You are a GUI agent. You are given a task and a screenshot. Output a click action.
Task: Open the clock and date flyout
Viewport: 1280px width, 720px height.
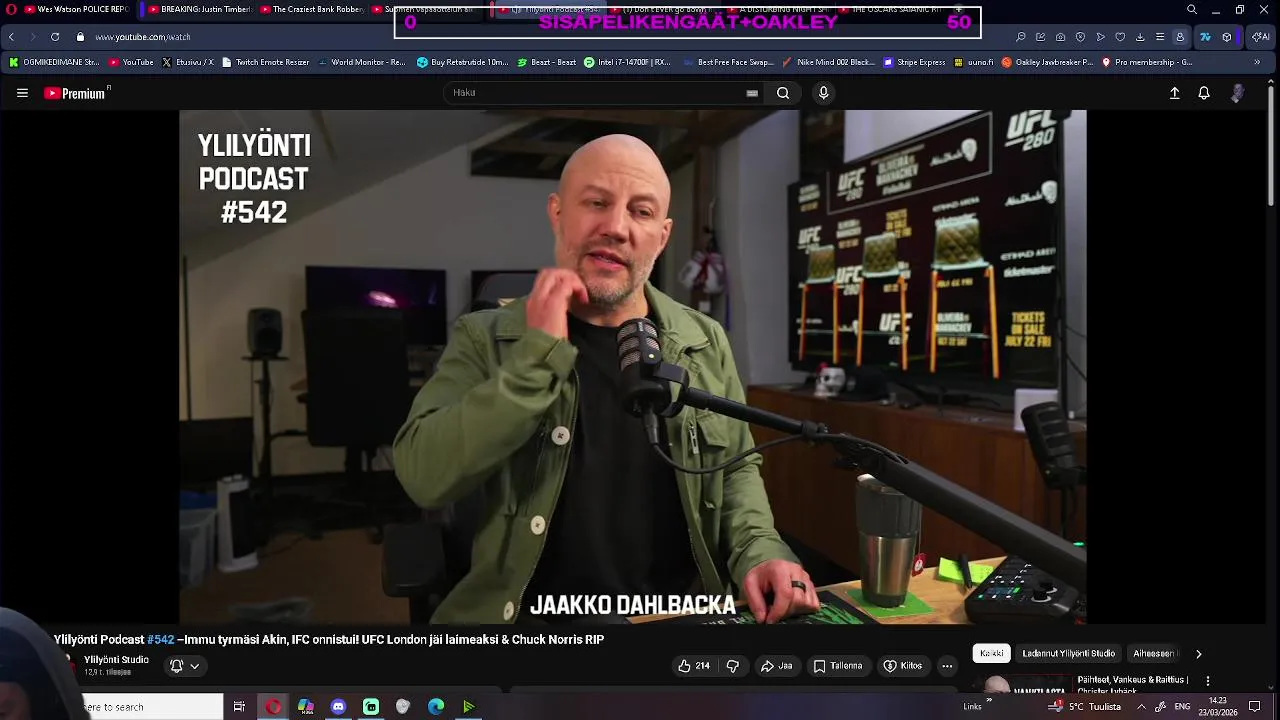(x=1217, y=707)
